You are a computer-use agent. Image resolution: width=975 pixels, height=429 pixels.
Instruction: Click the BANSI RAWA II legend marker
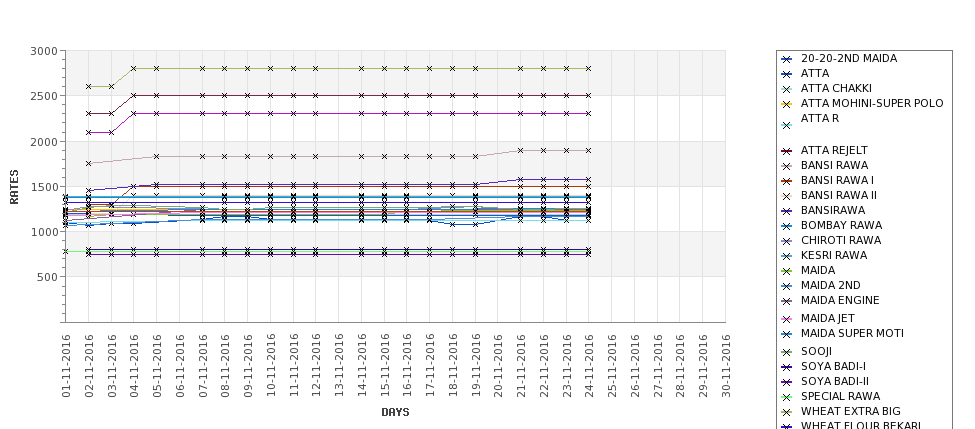[787, 196]
